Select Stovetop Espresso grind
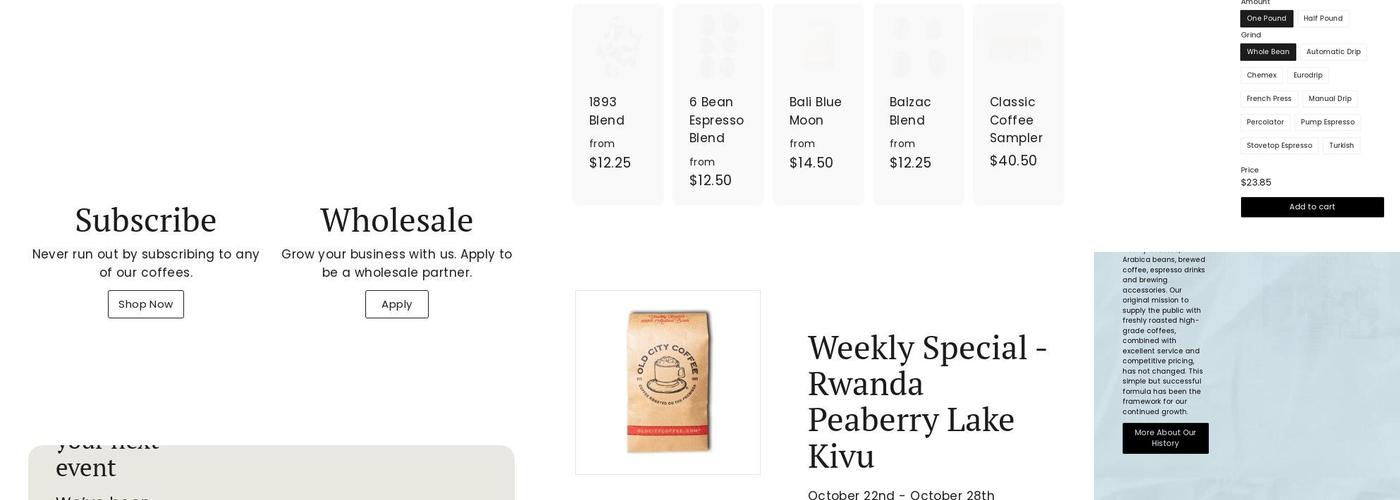 [1279, 146]
